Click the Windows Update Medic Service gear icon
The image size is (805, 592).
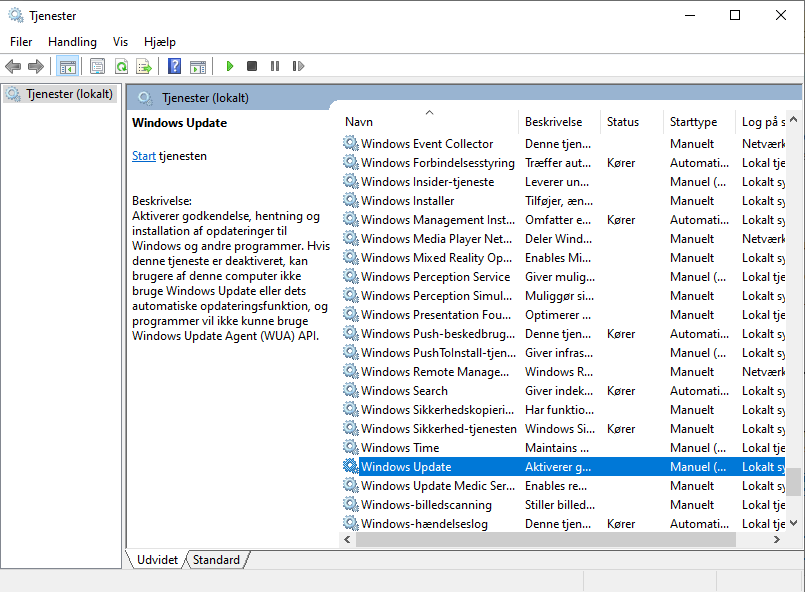351,485
